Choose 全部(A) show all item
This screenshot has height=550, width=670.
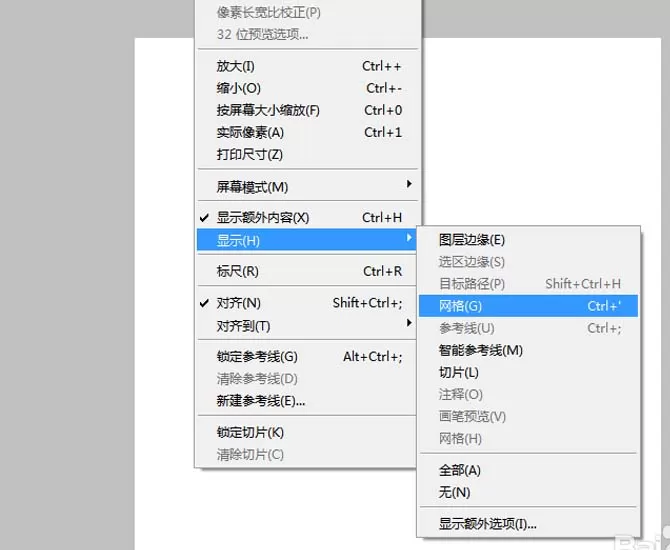(528, 471)
